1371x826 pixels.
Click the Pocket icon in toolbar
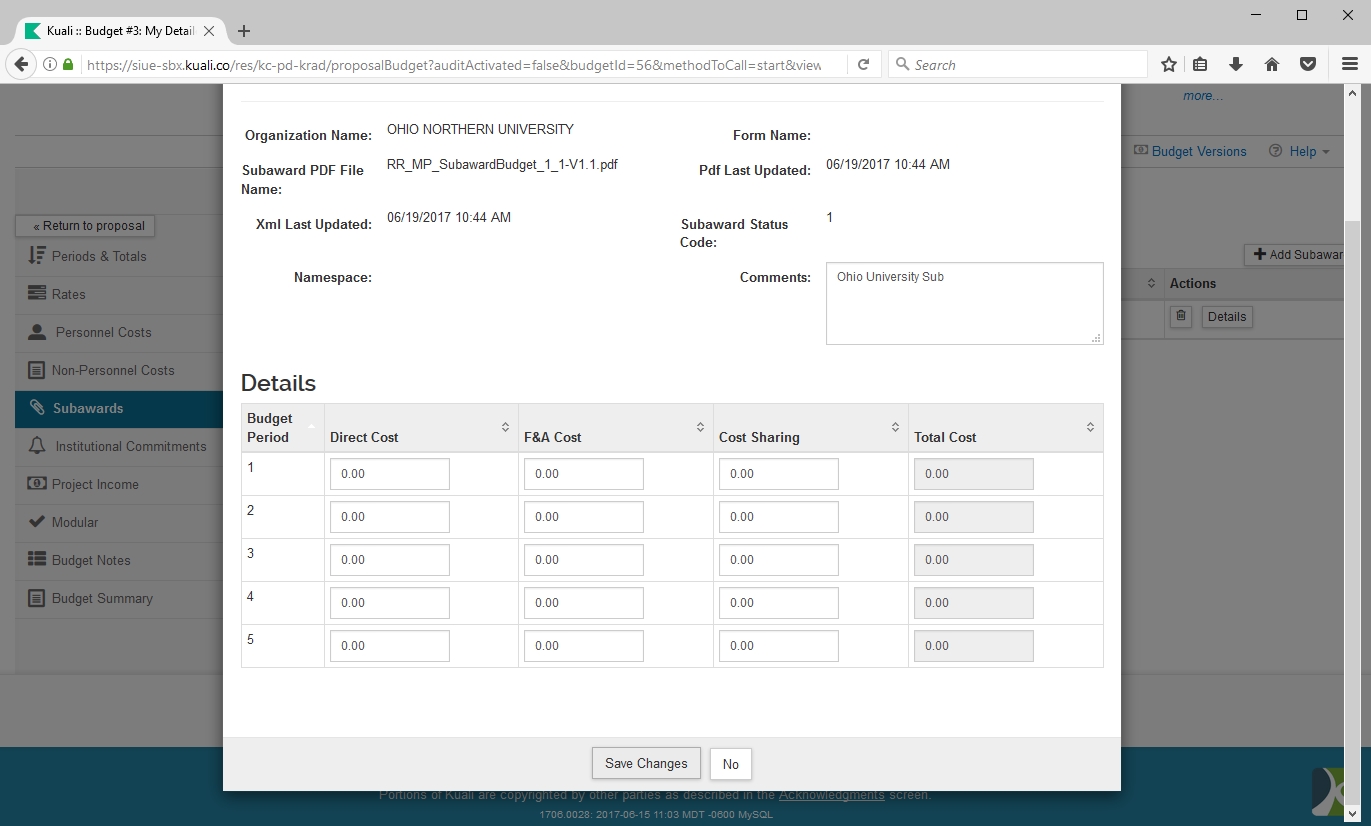1307,65
